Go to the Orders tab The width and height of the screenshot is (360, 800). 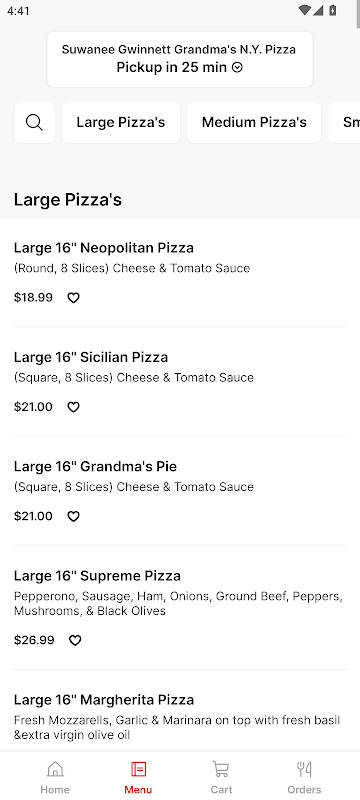click(x=304, y=777)
